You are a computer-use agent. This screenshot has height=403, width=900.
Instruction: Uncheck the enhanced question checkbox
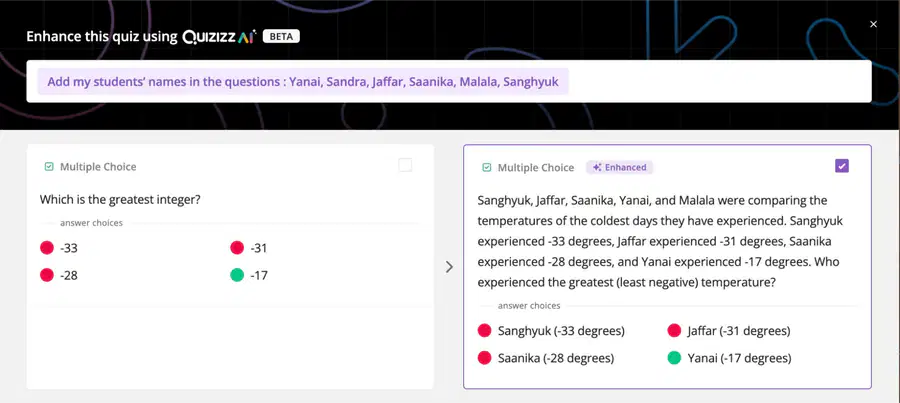[x=841, y=166]
